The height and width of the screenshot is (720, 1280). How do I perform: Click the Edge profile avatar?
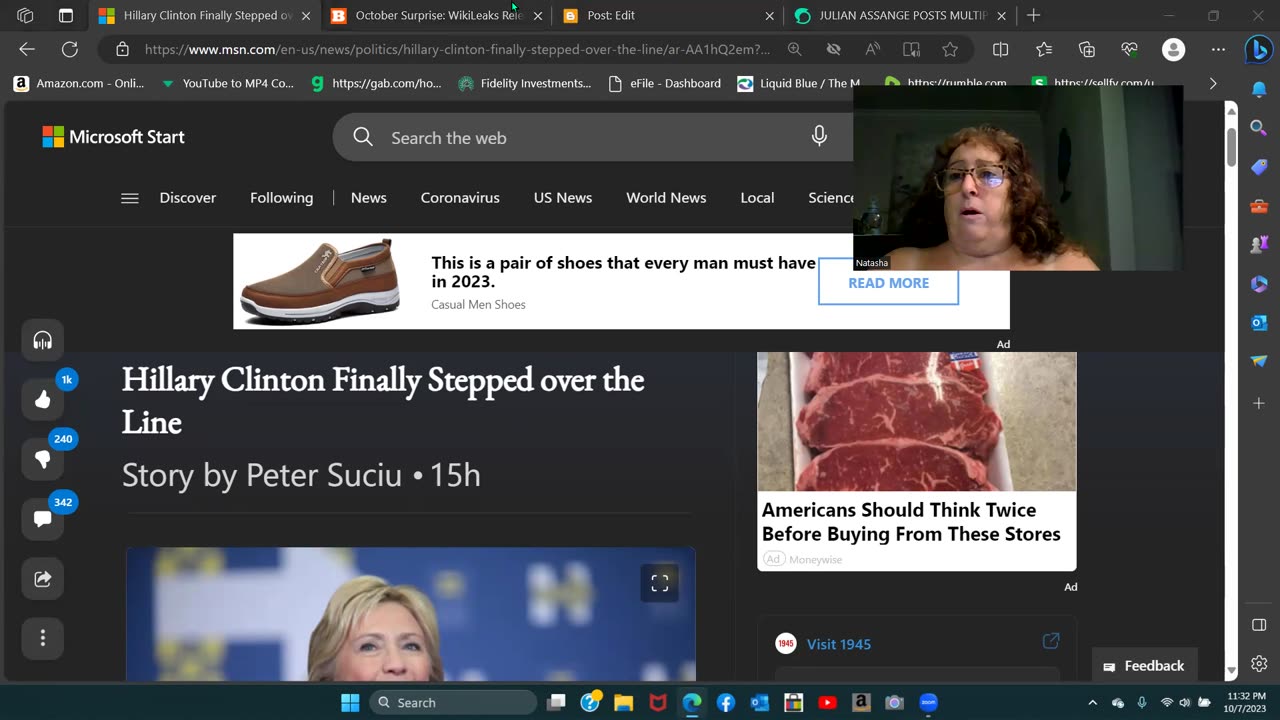[1174, 49]
